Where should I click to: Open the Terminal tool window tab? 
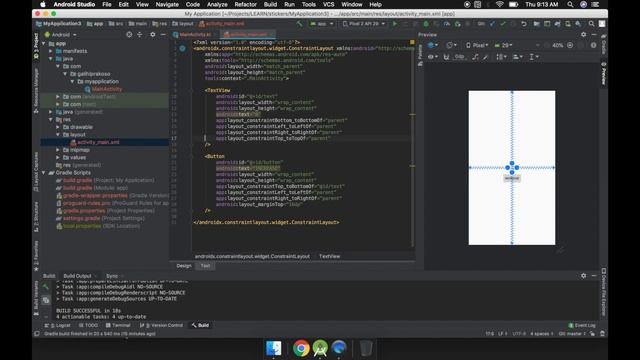[118, 325]
